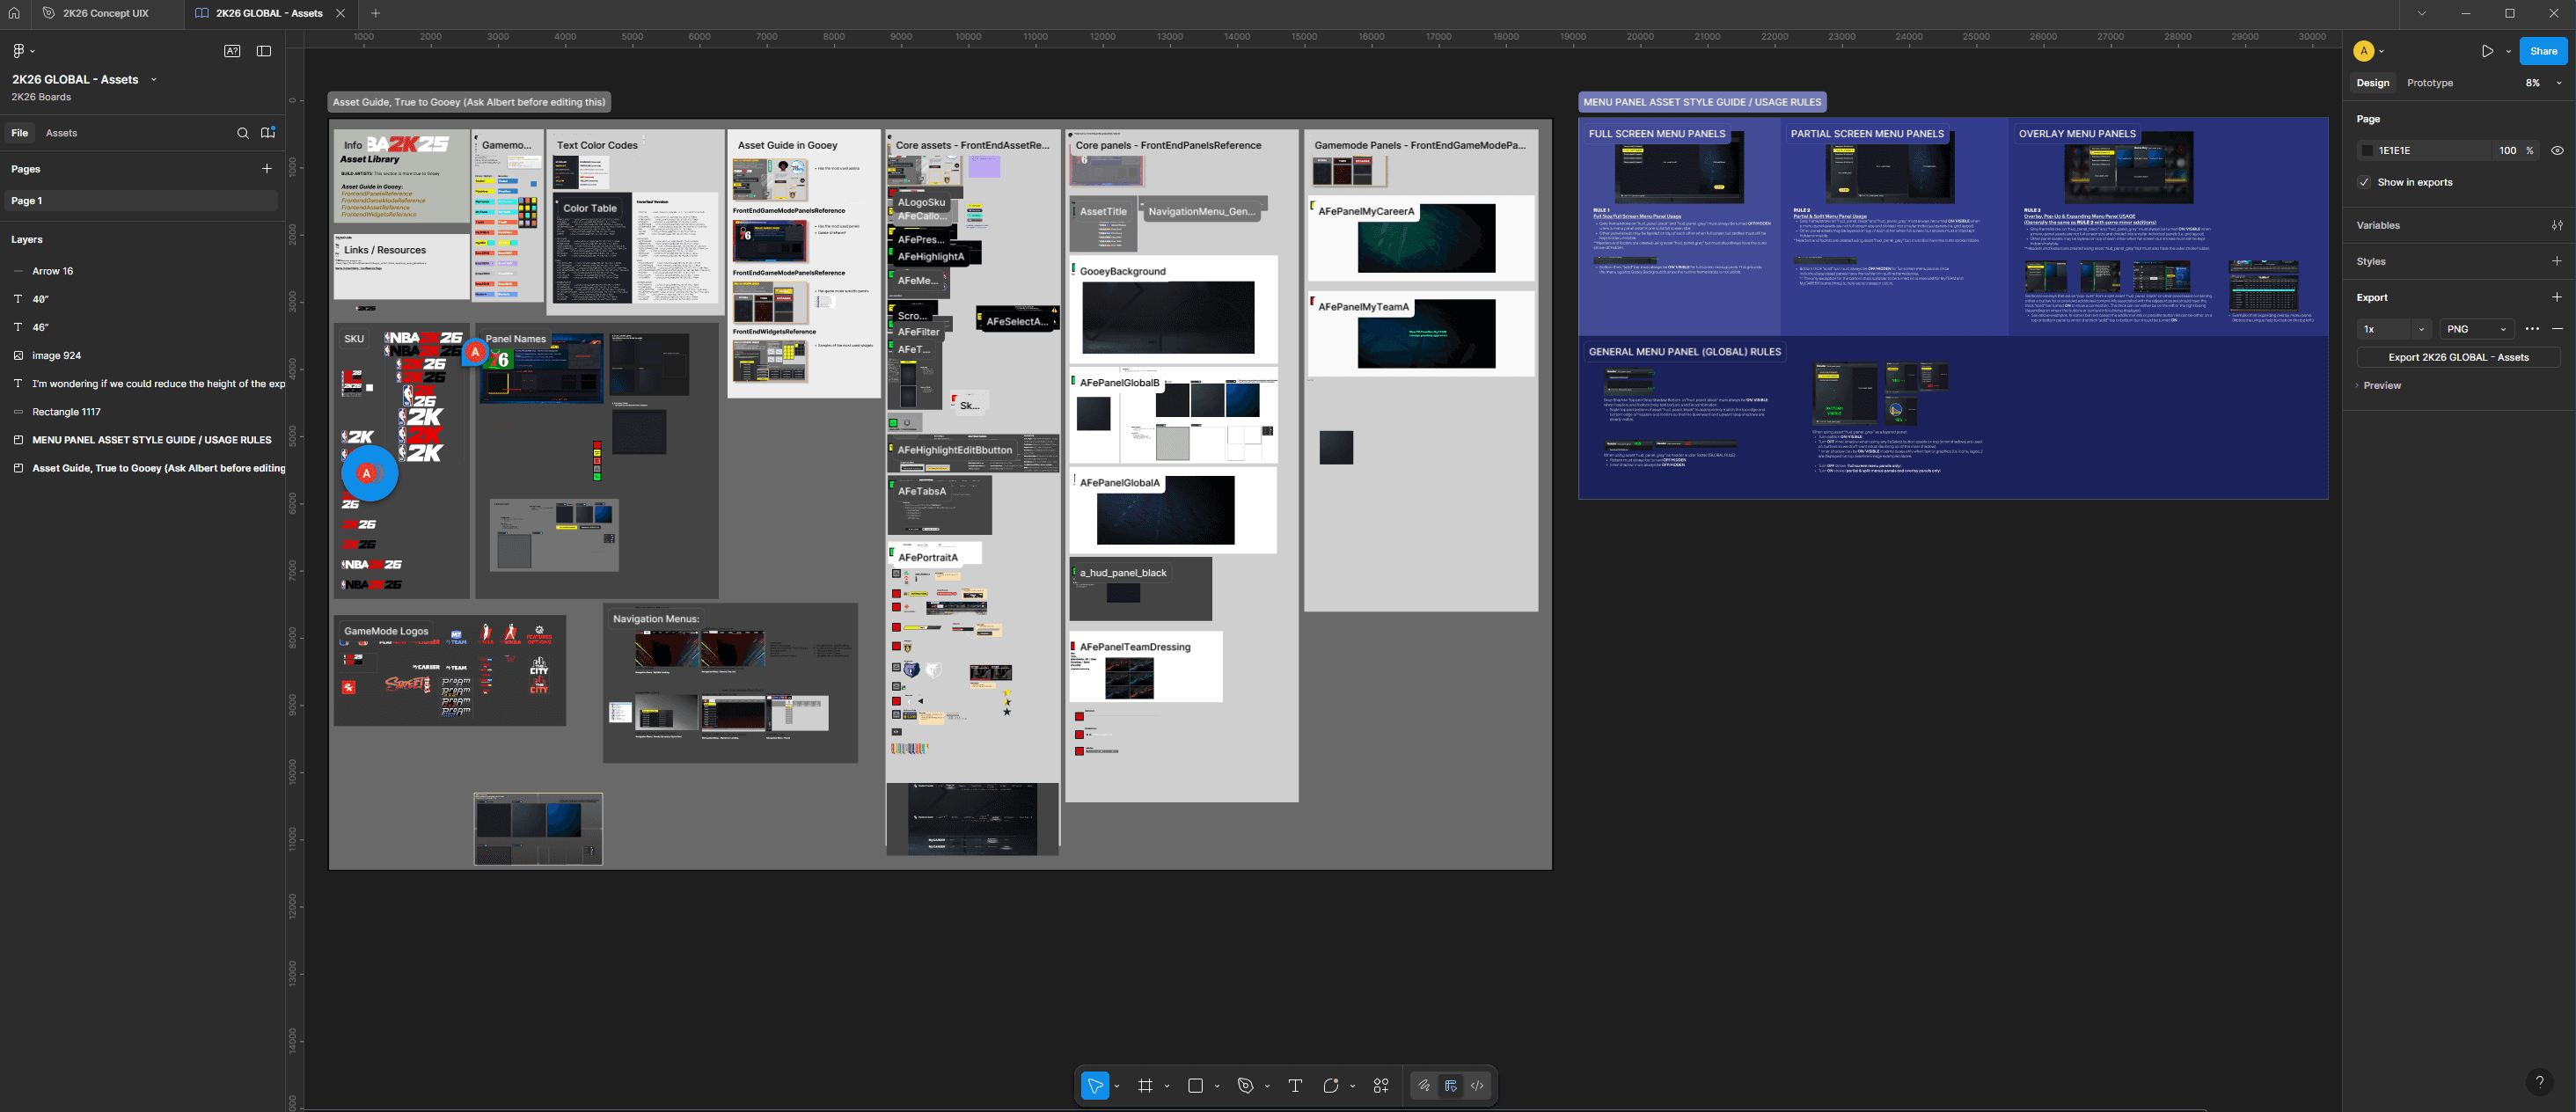The image size is (2576, 1112).
Task: Switch to the Prototype tab
Action: click(2429, 83)
